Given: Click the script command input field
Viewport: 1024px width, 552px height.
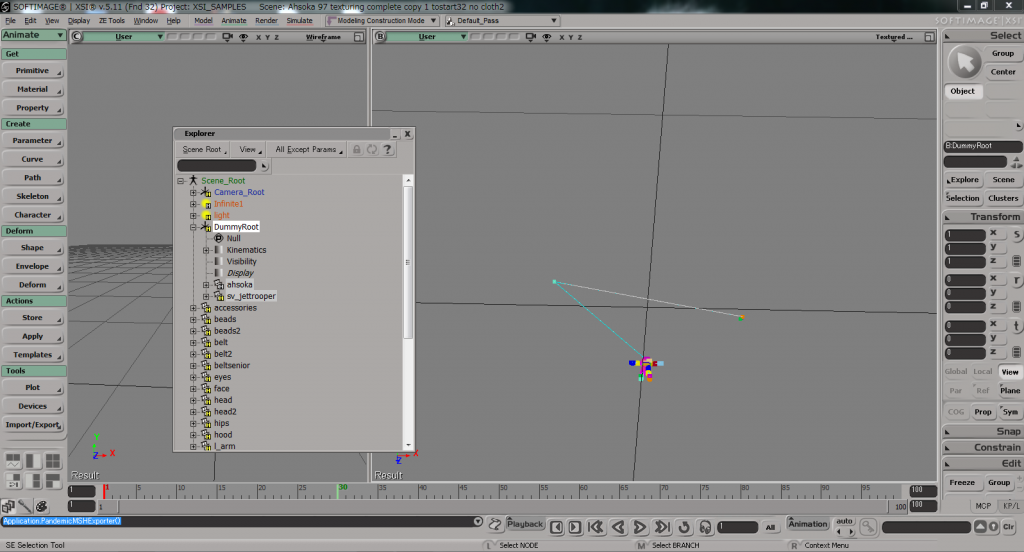Looking at the screenshot, I should pyautogui.click(x=238, y=521).
